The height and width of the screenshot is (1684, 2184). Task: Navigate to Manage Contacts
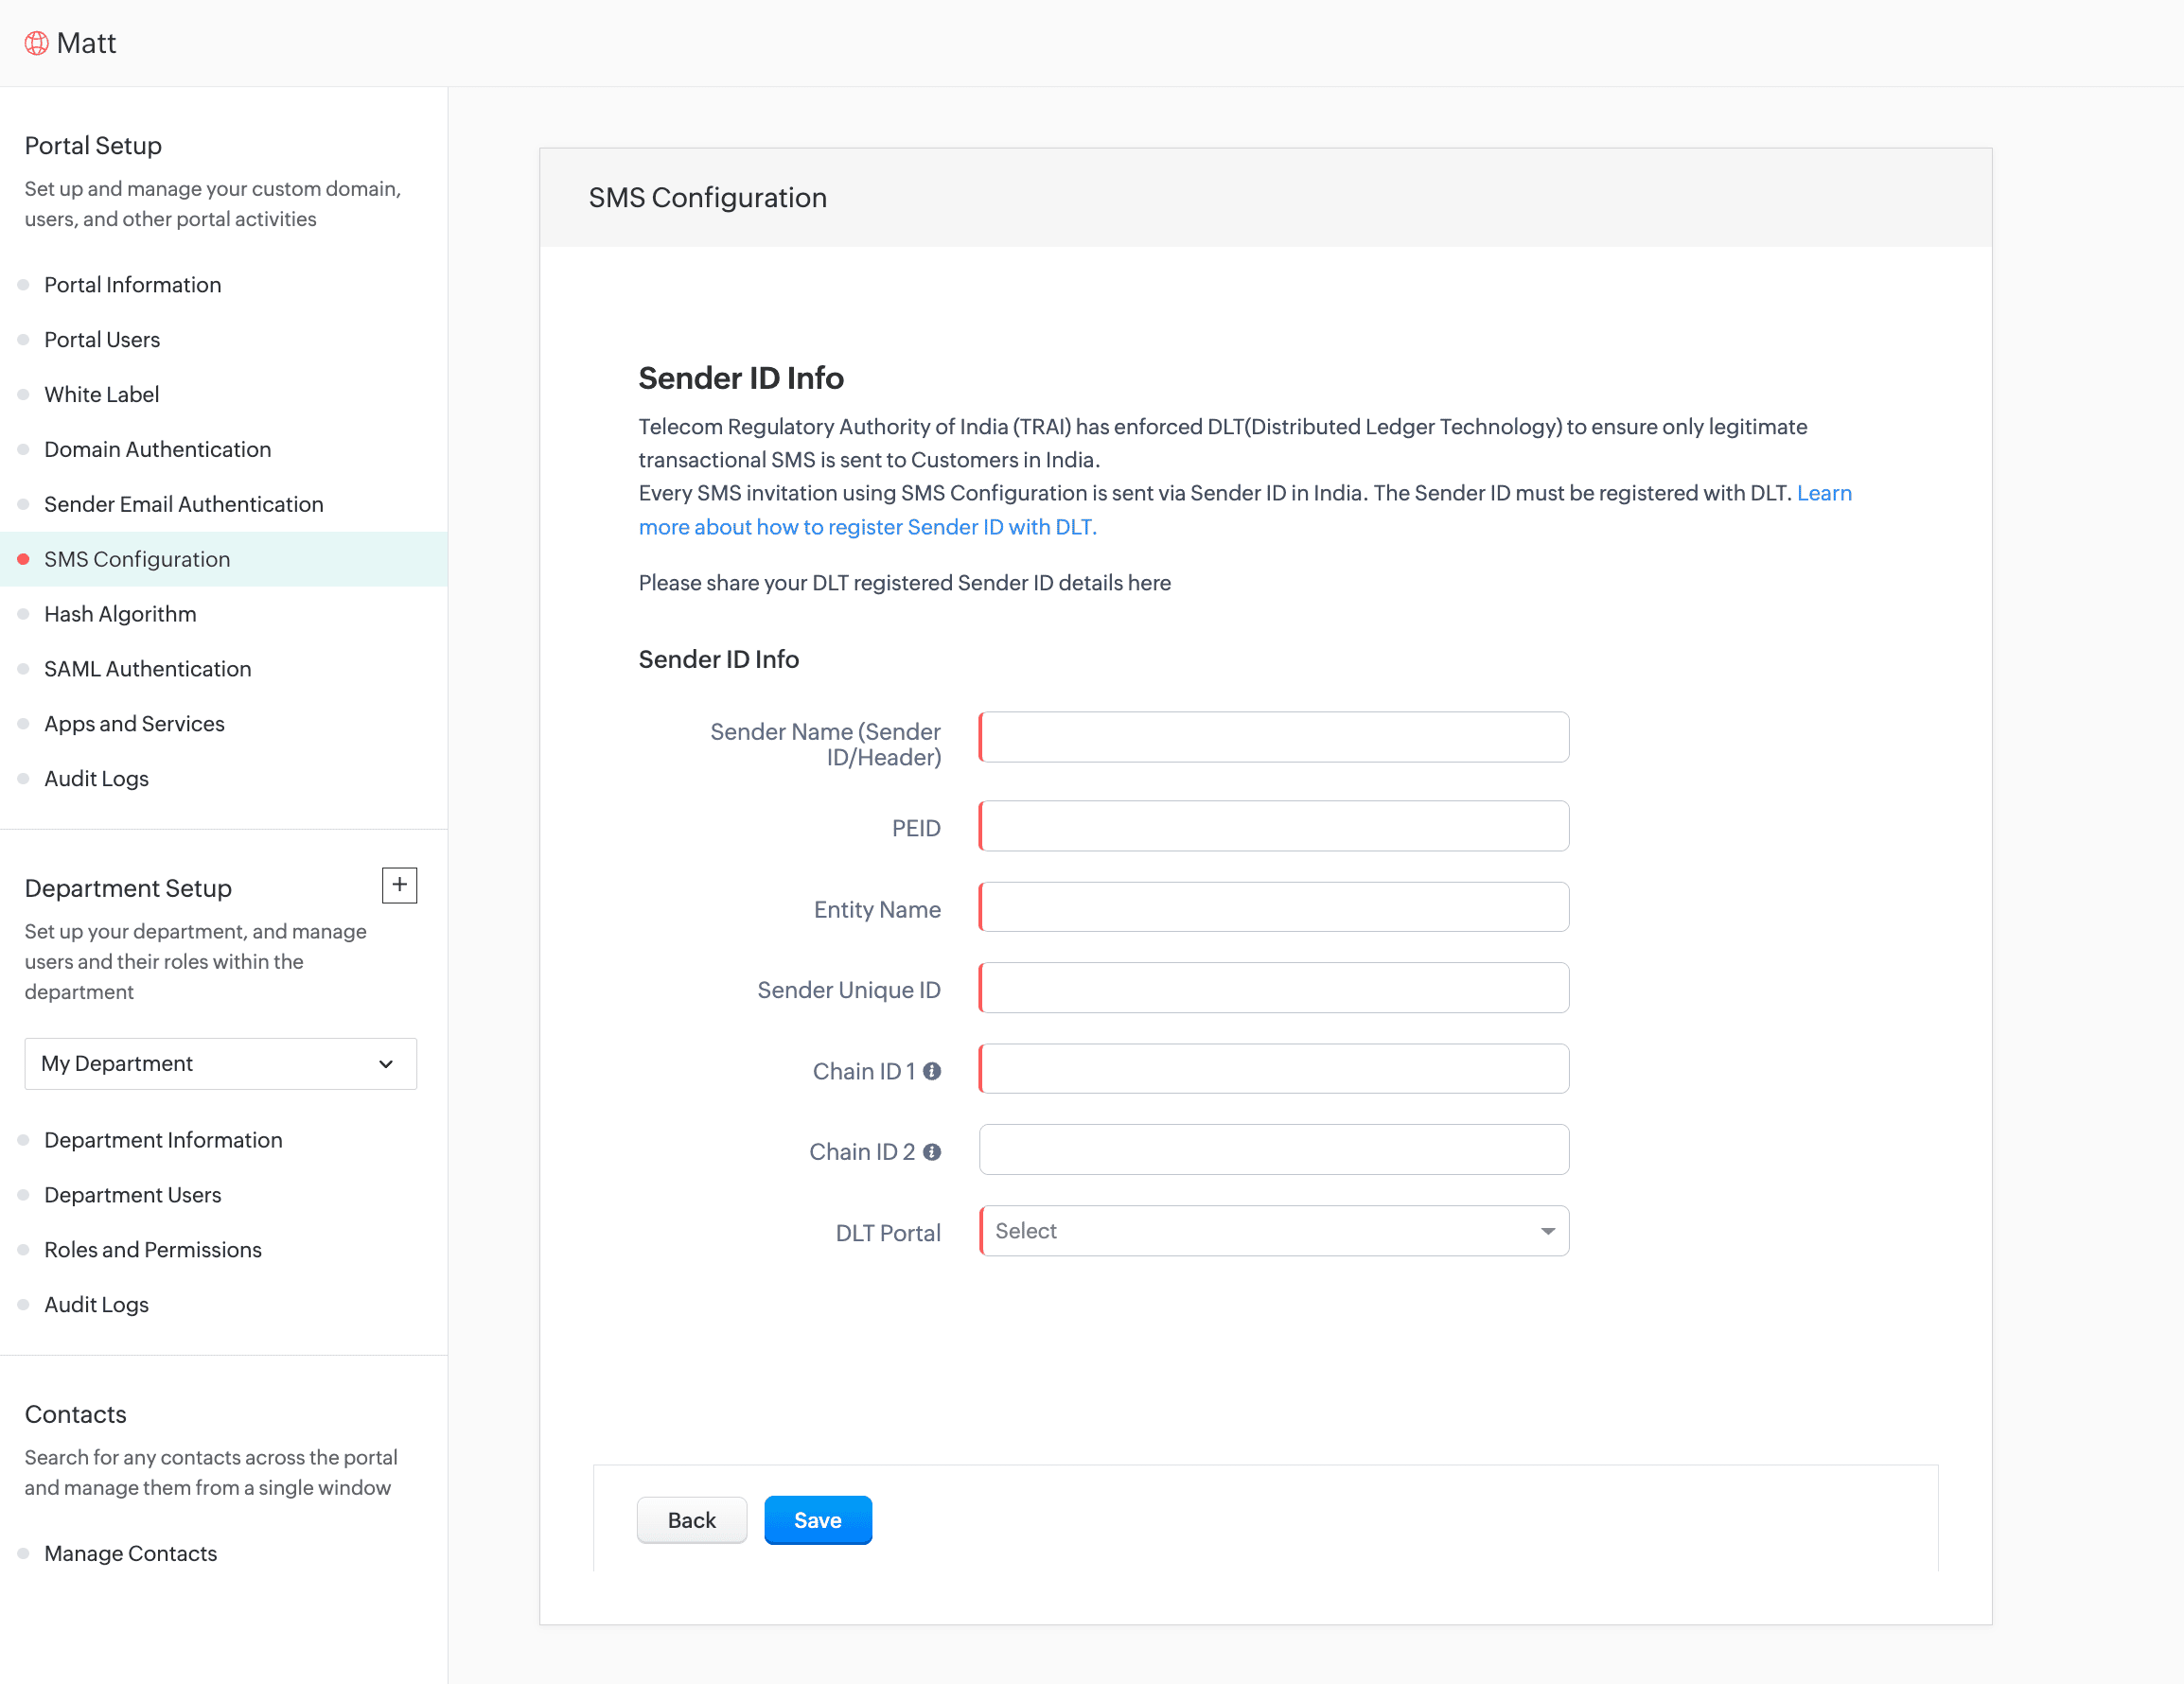[x=130, y=1553]
